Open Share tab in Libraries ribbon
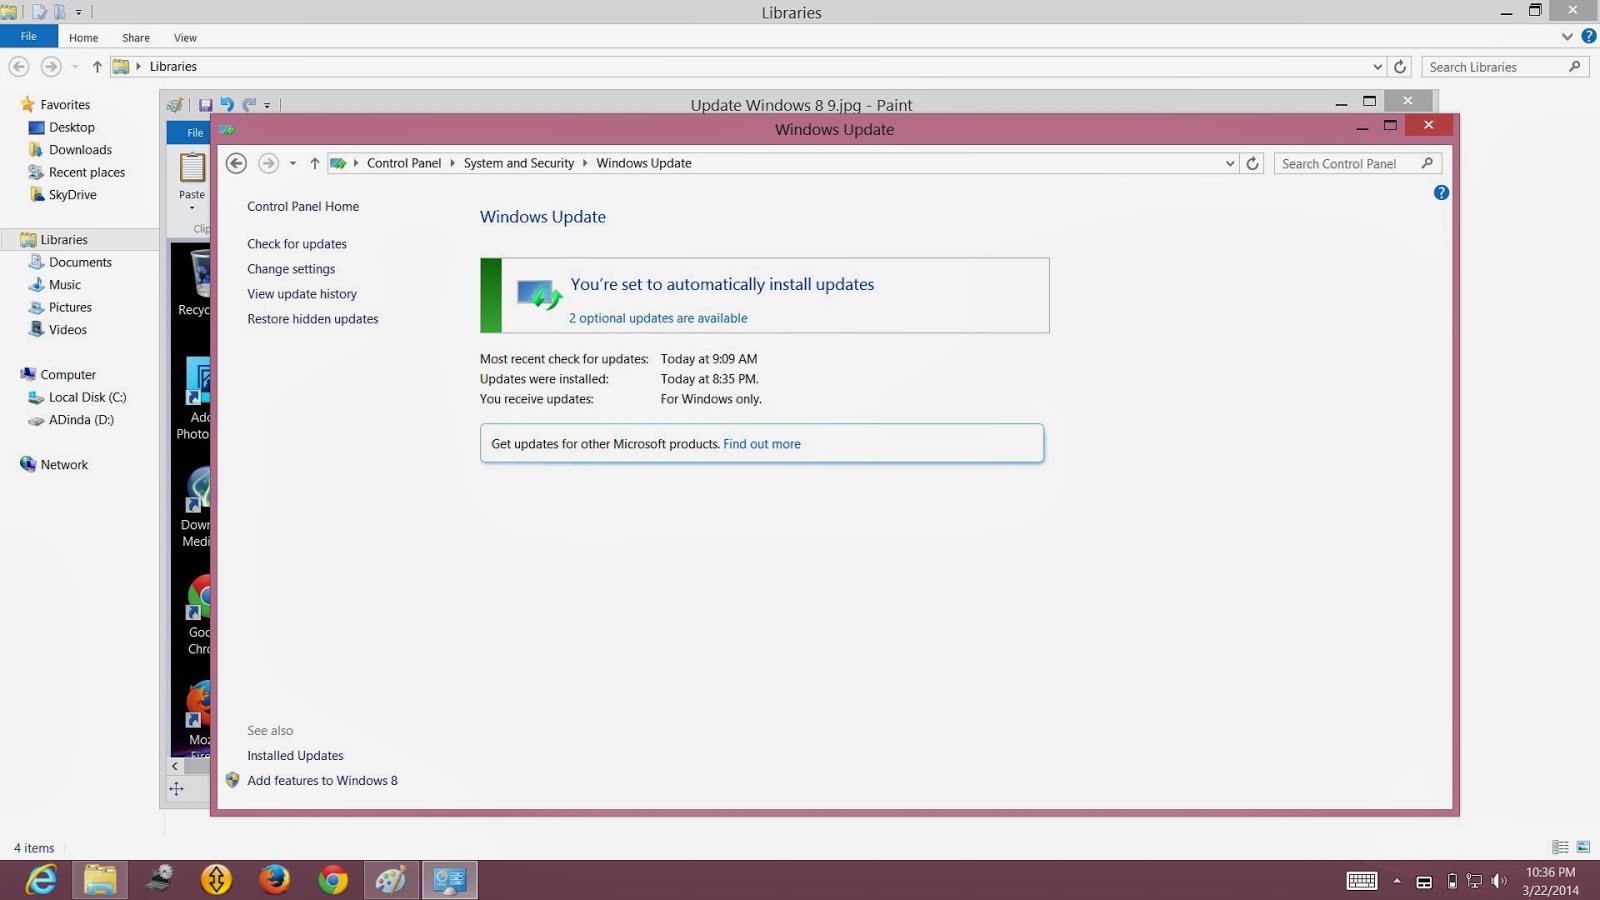The height and width of the screenshot is (900, 1600). [136, 38]
